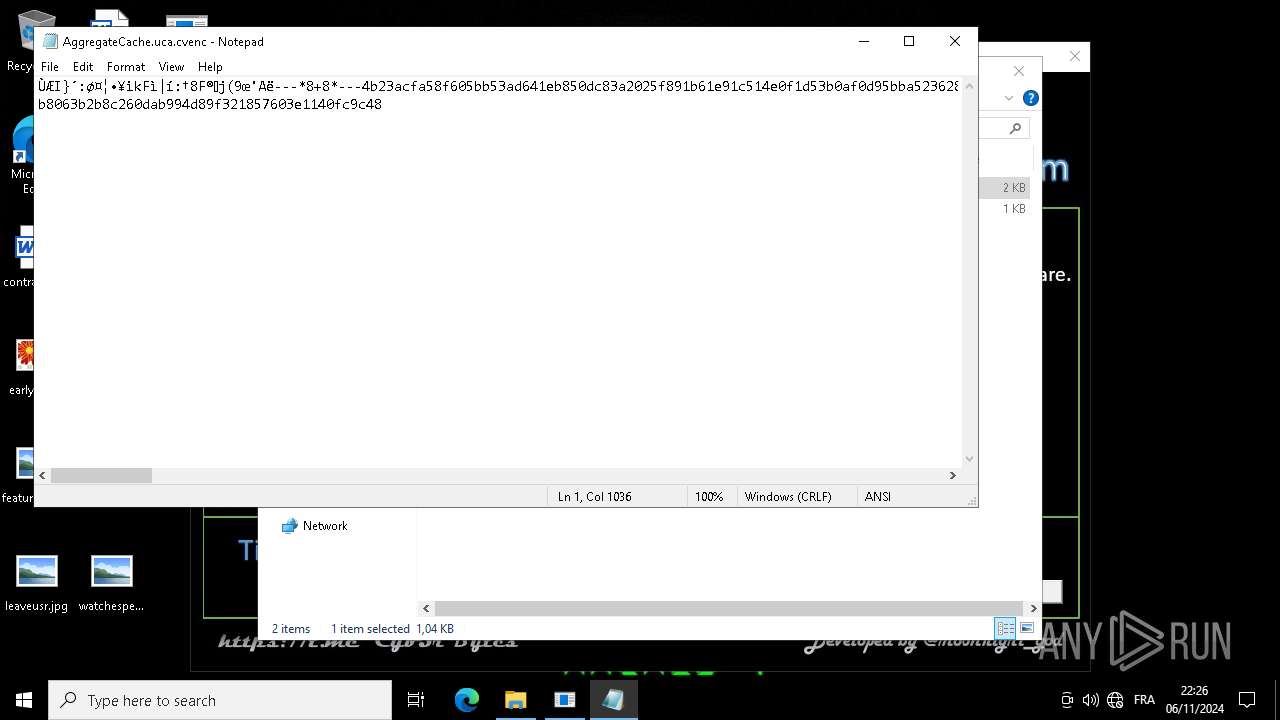The height and width of the screenshot is (720, 1280).
Task: Click the FRA language indicator
Action: 1144,700
